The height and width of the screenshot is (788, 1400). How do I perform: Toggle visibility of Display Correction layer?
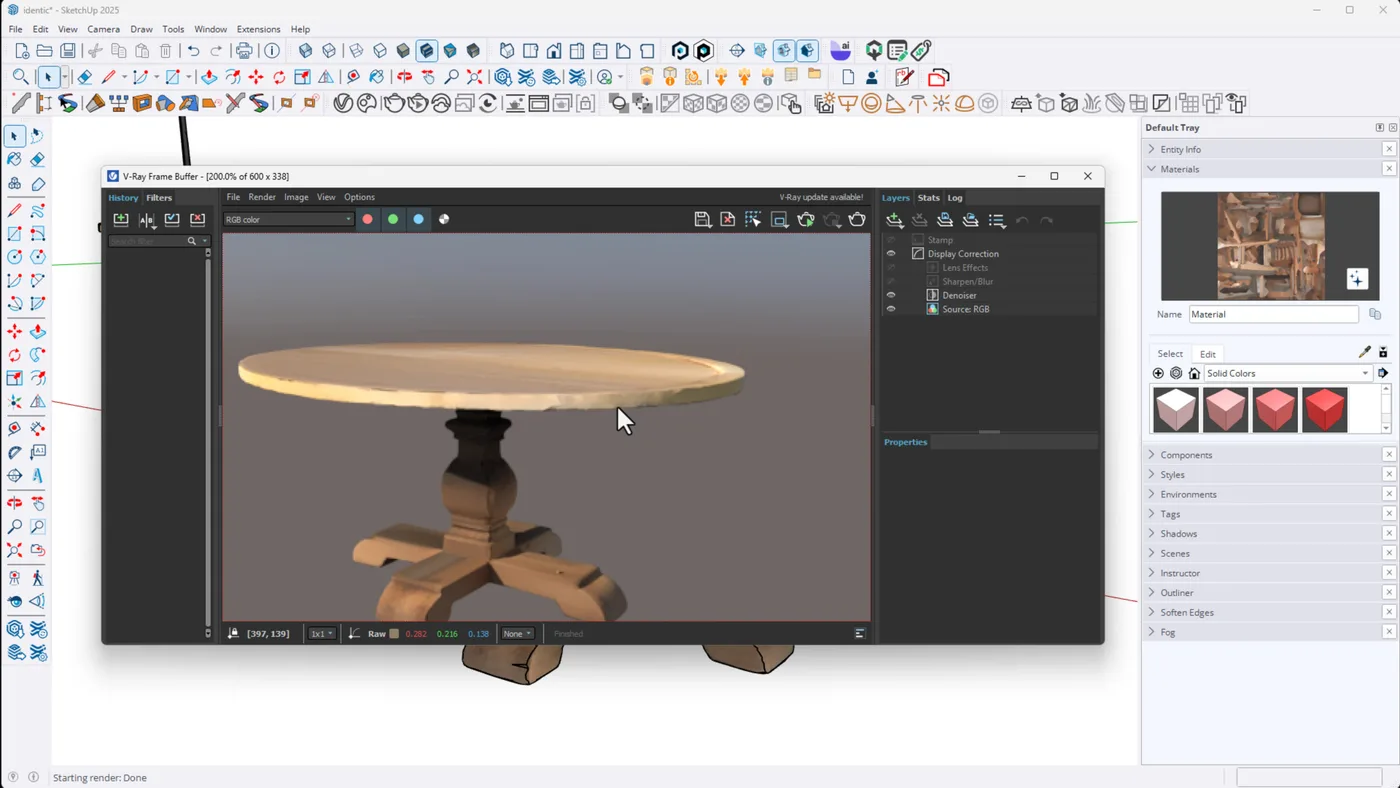click(x=891, y=254)
